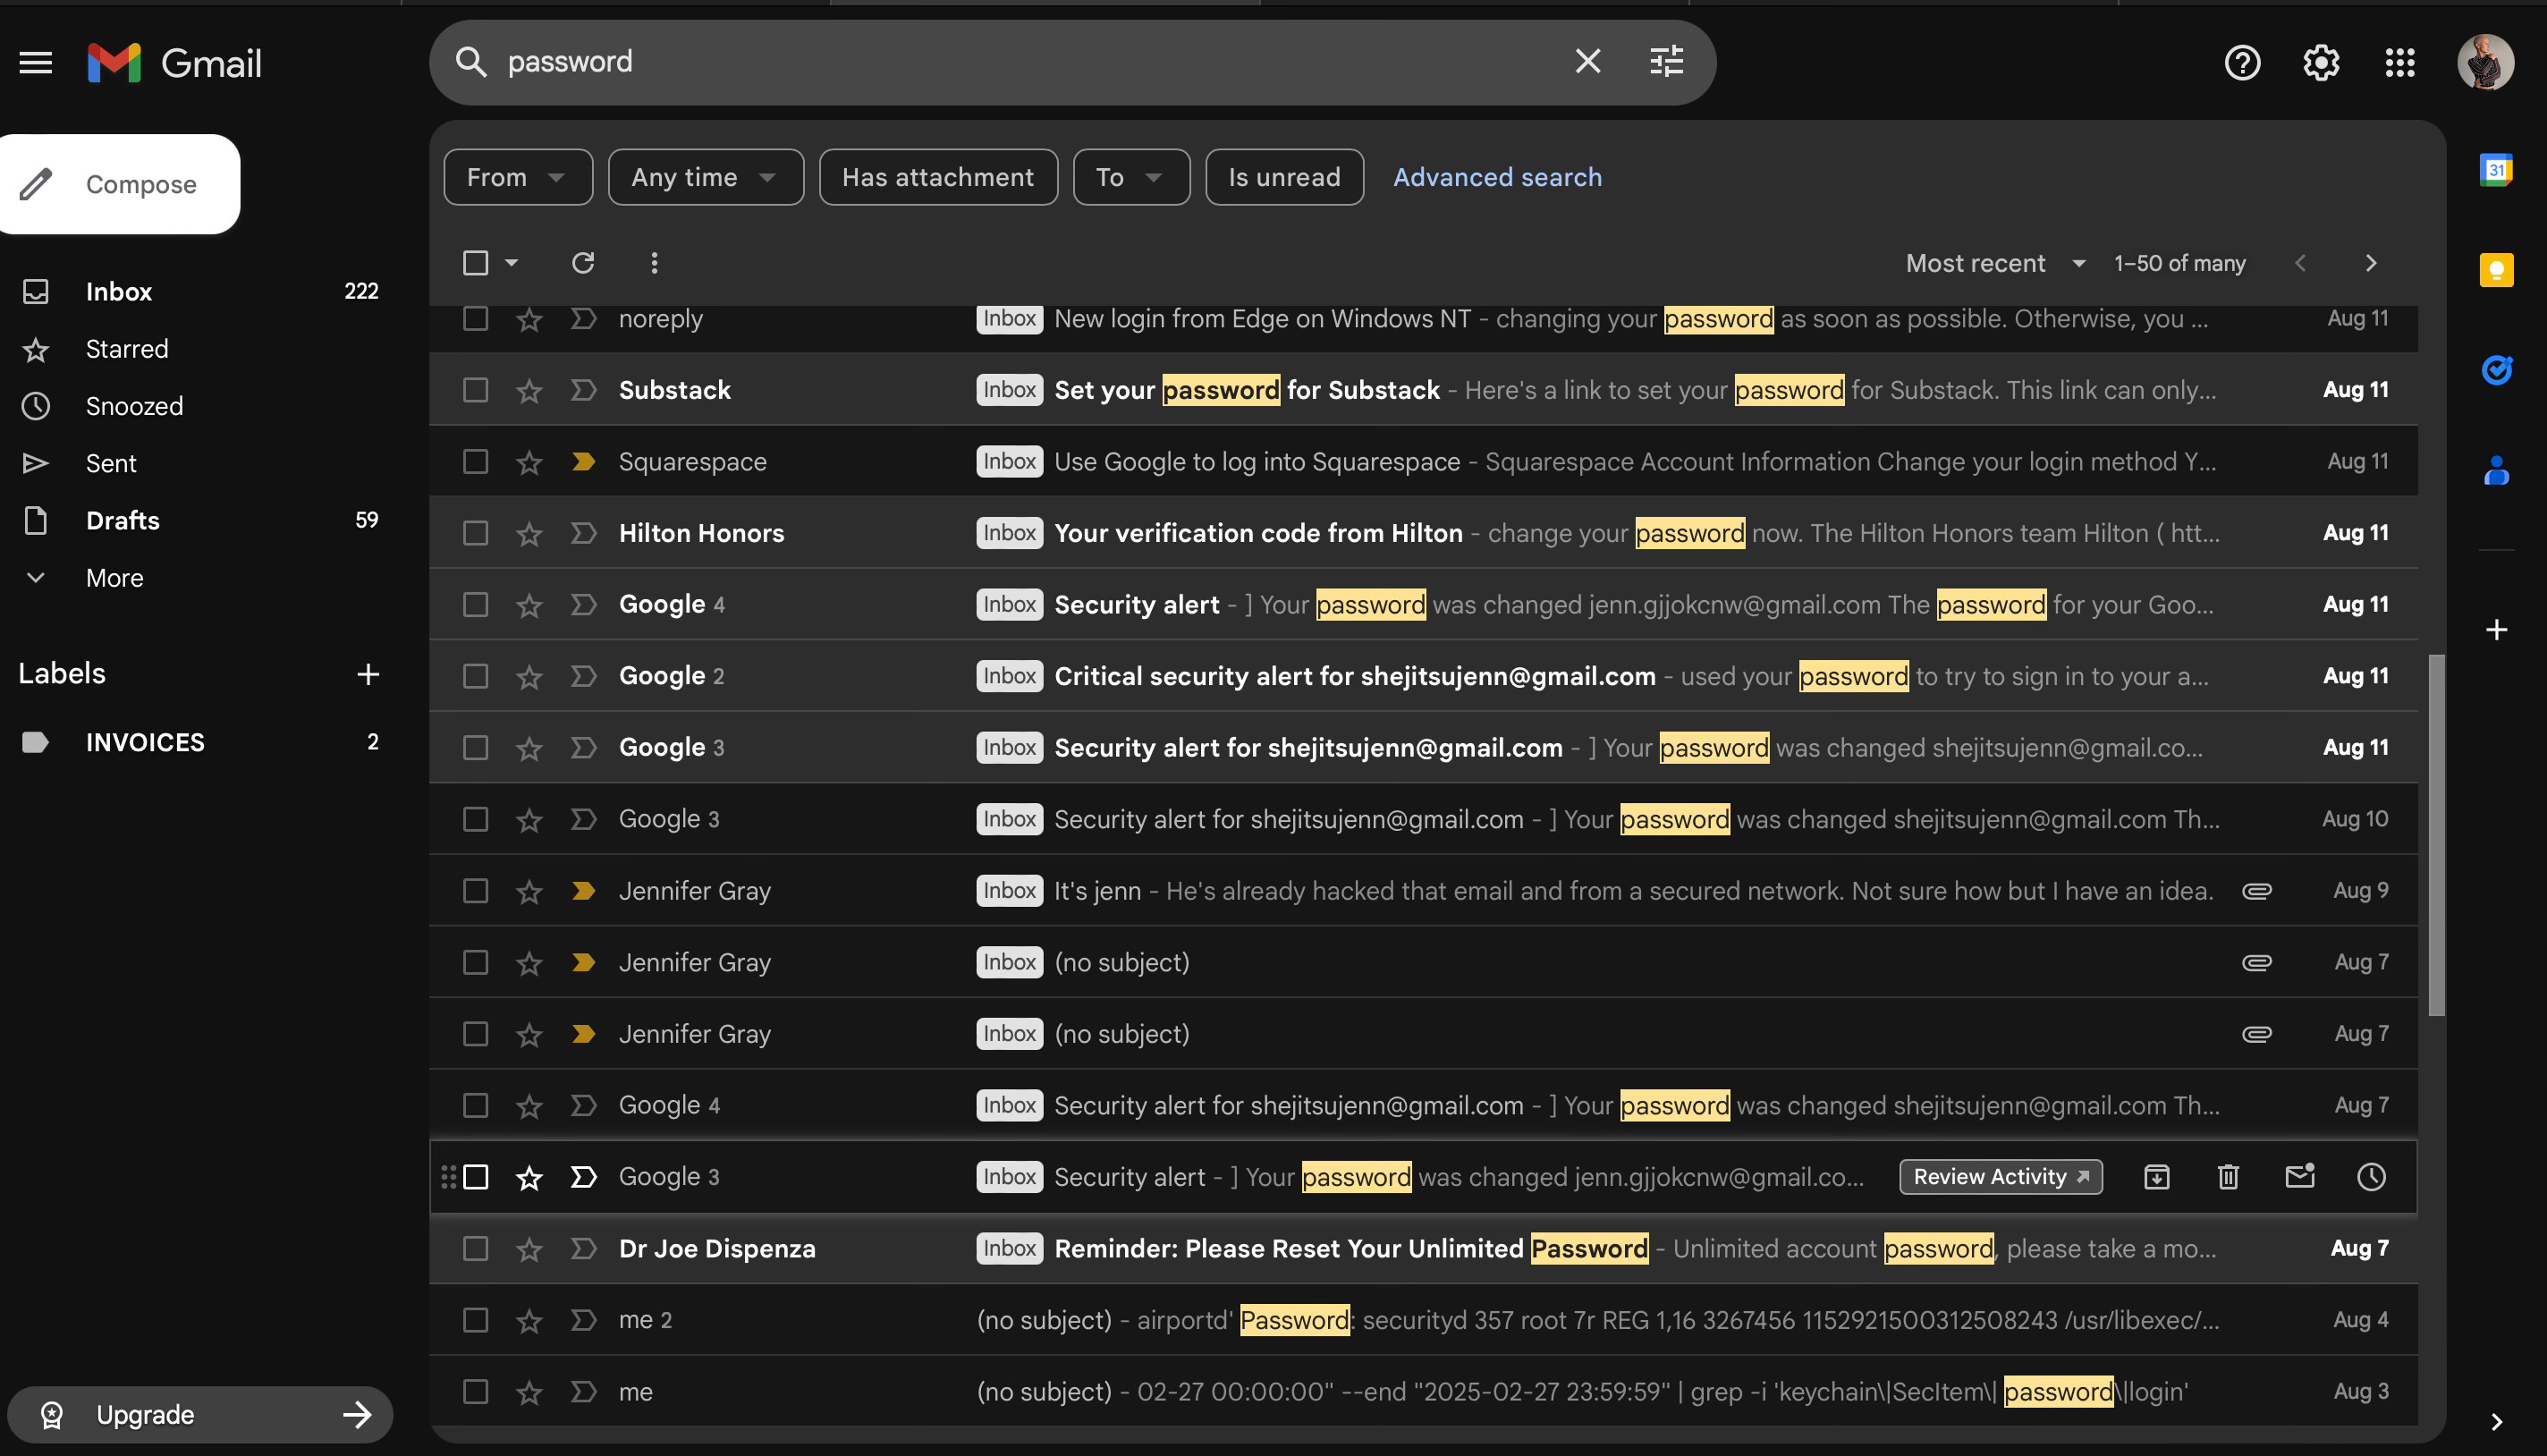2547x1456 pixels.
Task: Click the Advanced search link
Action: click(x=1497, y=177)
